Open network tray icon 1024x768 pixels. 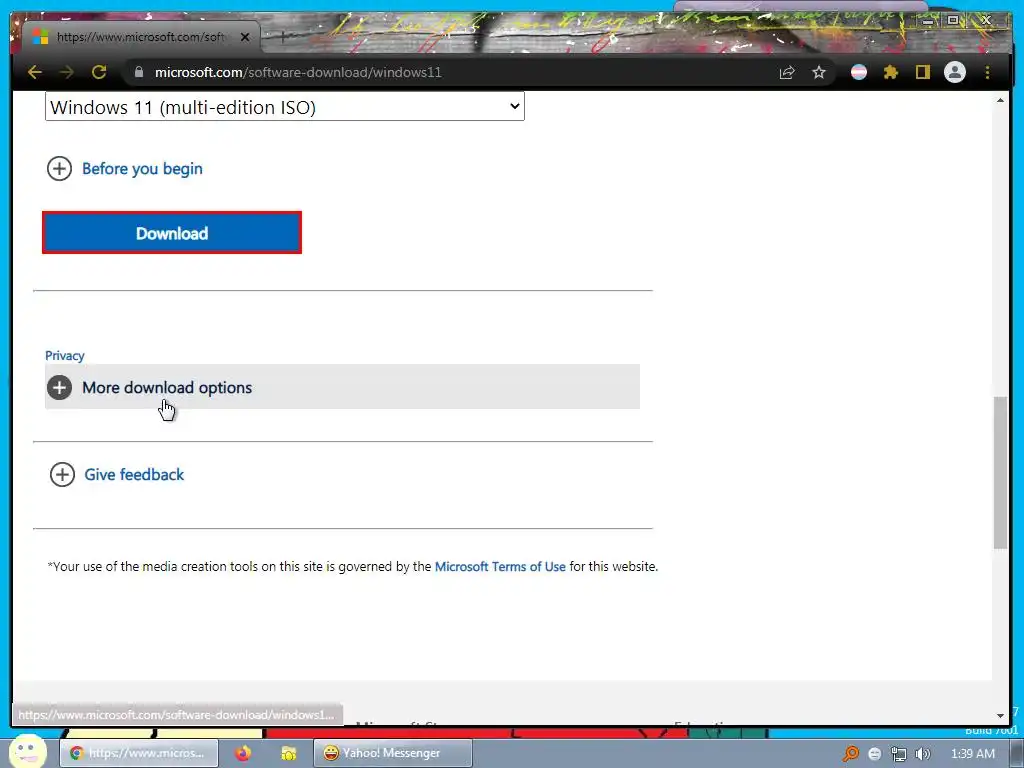point(899,754)
